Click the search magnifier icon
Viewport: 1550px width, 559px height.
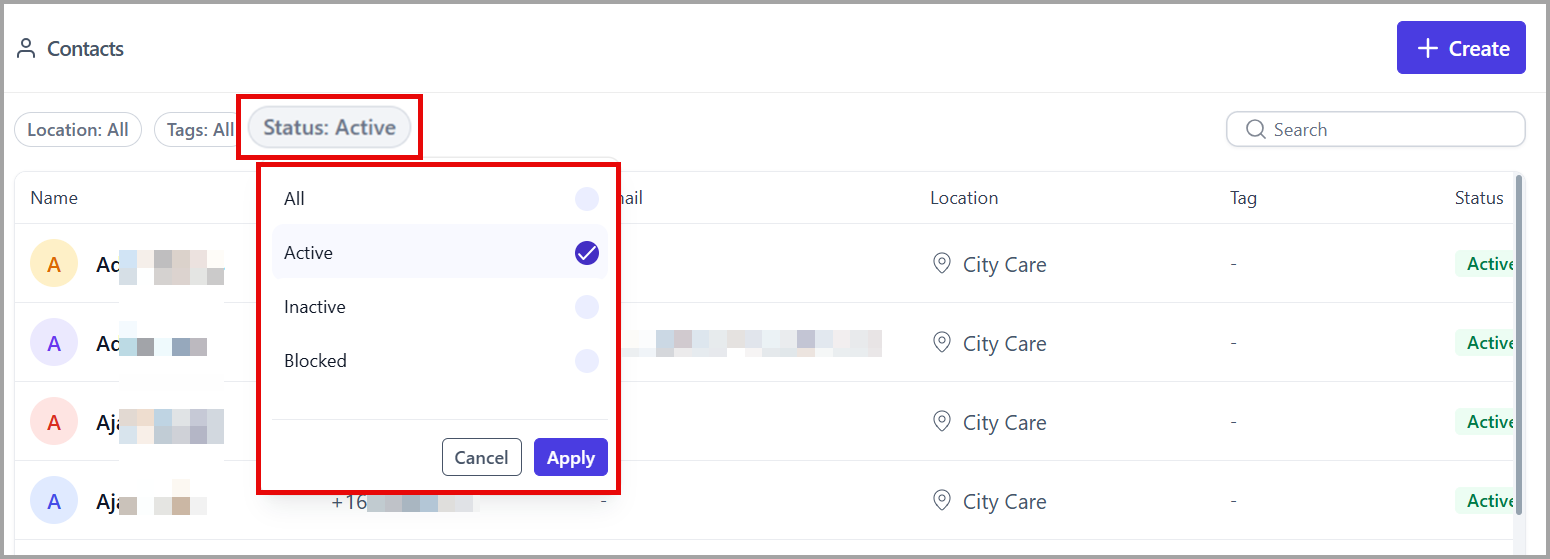point(1256,129)
